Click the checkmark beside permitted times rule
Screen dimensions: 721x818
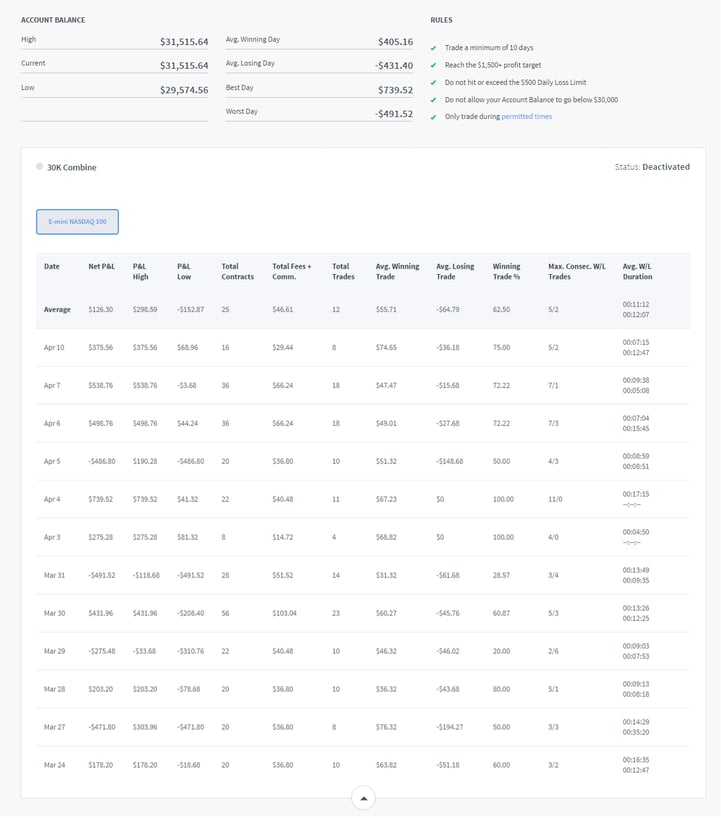[x=433, y=117]
